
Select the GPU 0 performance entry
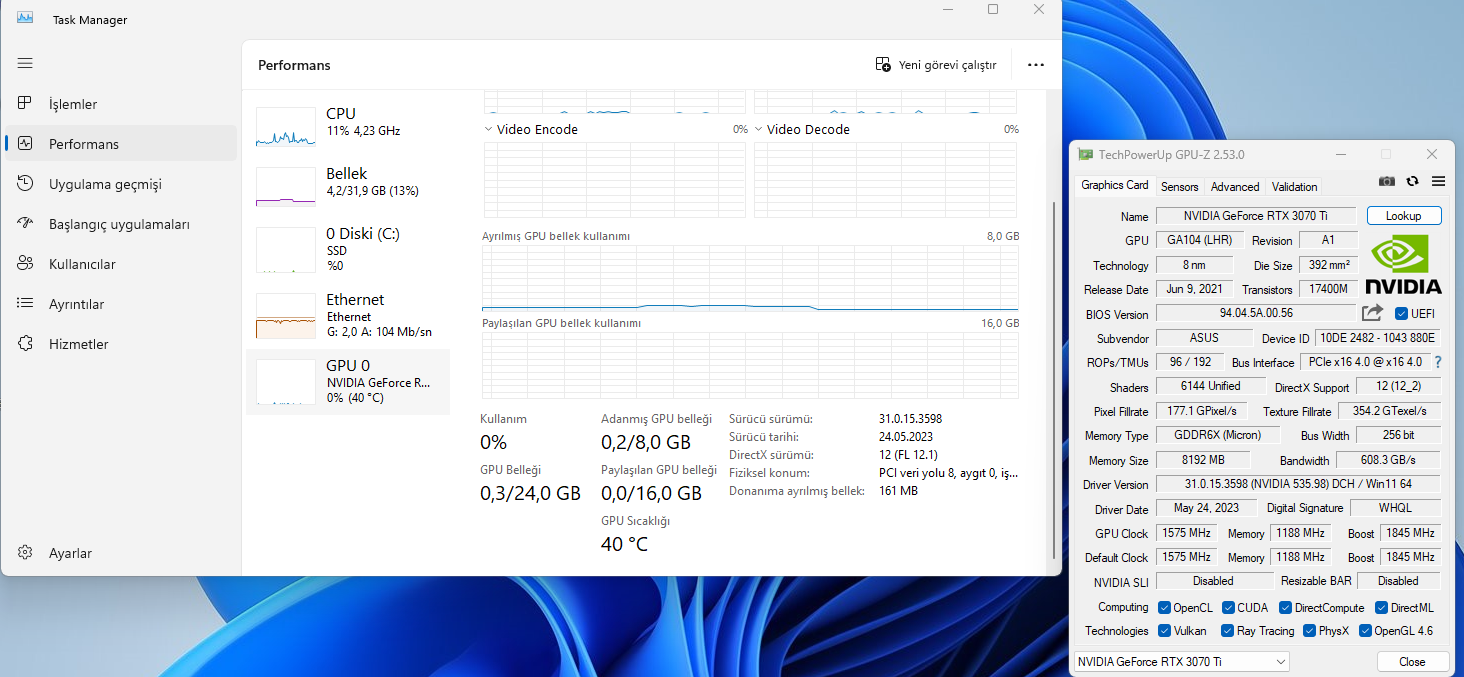348,381
